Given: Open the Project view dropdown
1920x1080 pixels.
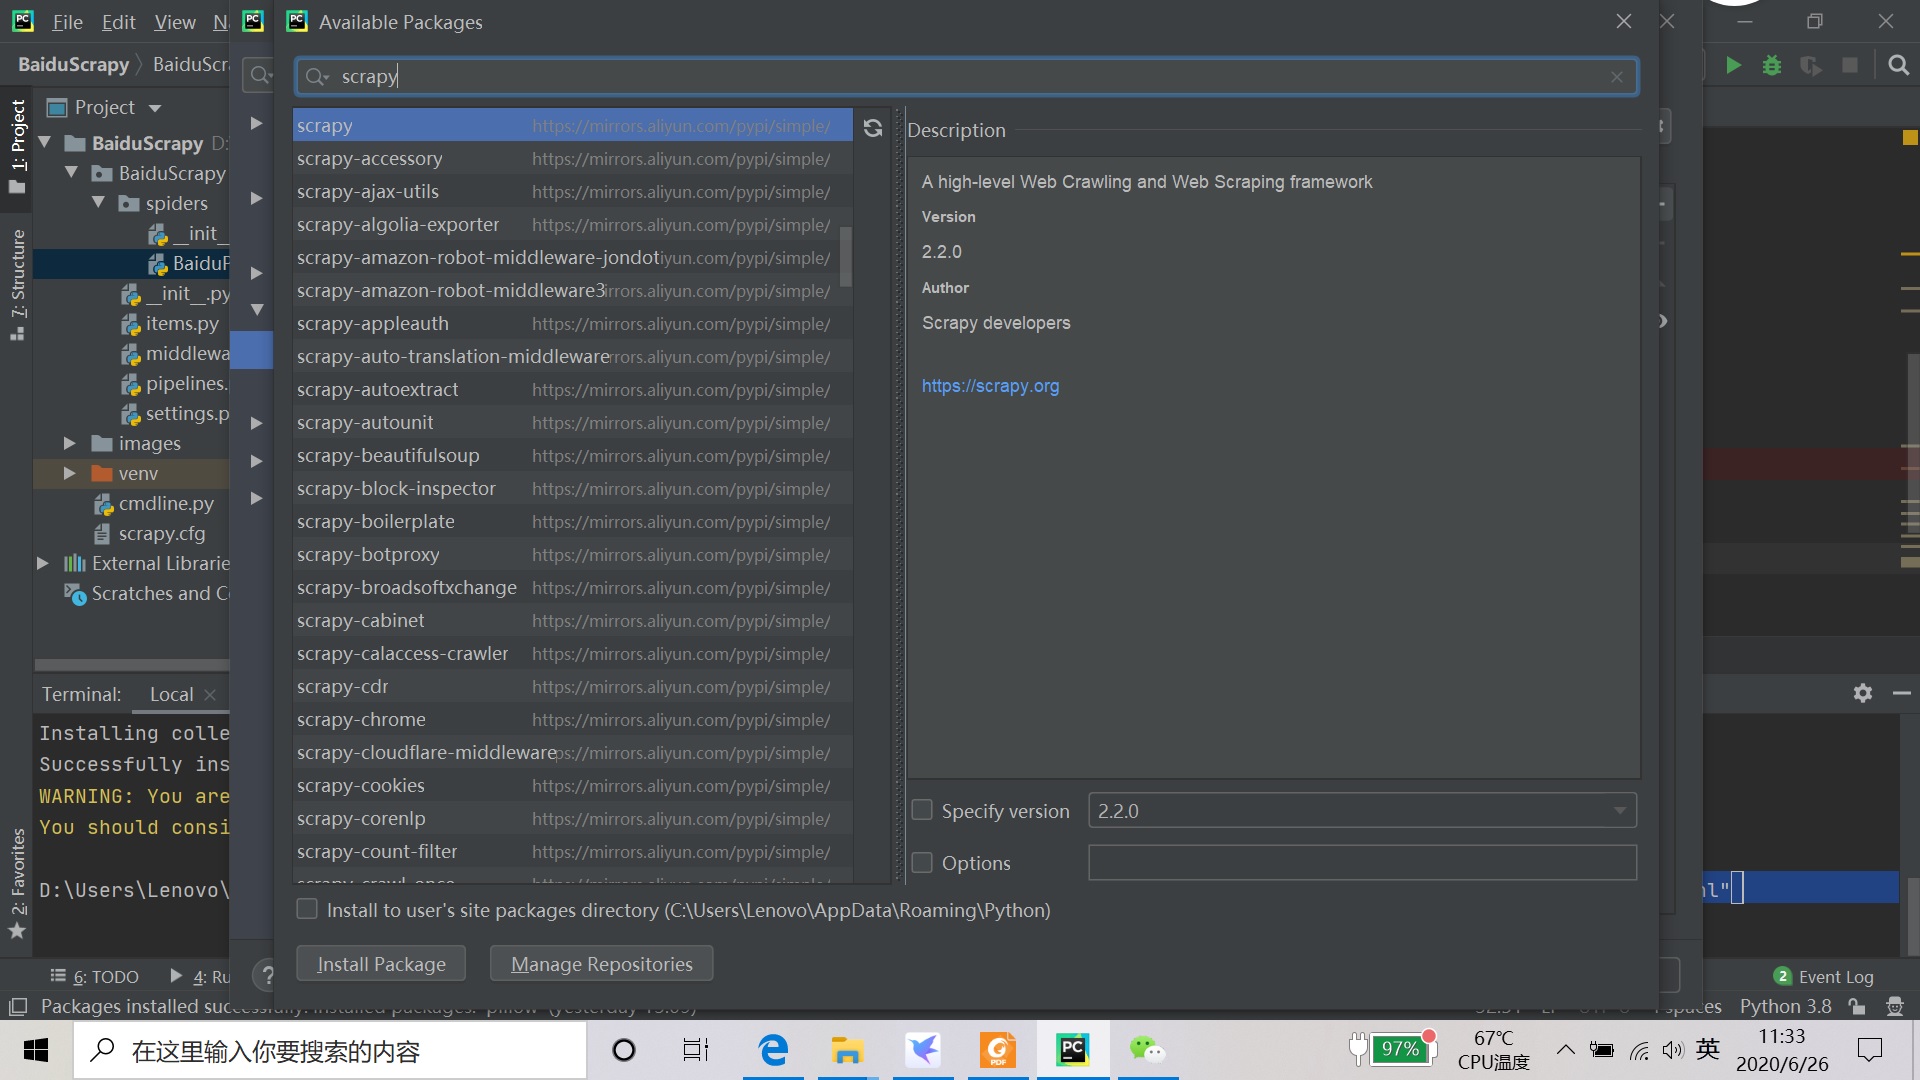Looking at the screenshot, I should click(155, 108).
